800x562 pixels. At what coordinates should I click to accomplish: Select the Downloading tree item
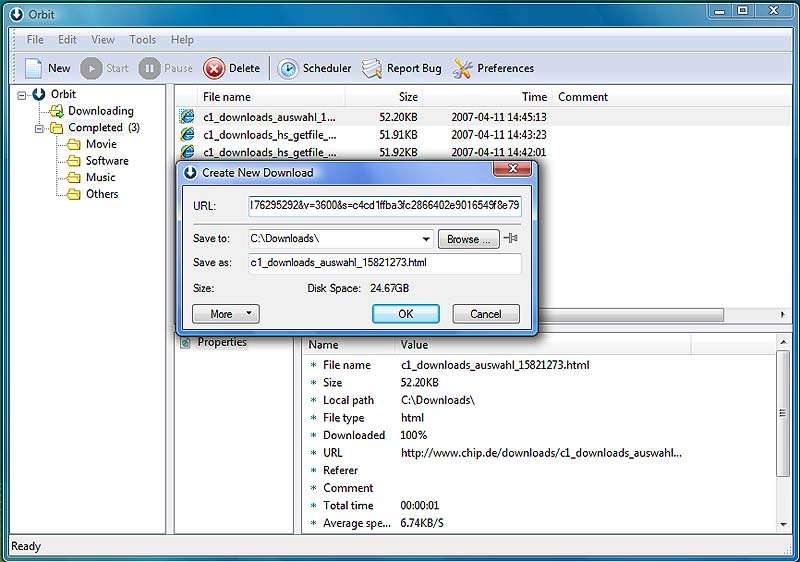pyautogui.click(x=101, y=111)
